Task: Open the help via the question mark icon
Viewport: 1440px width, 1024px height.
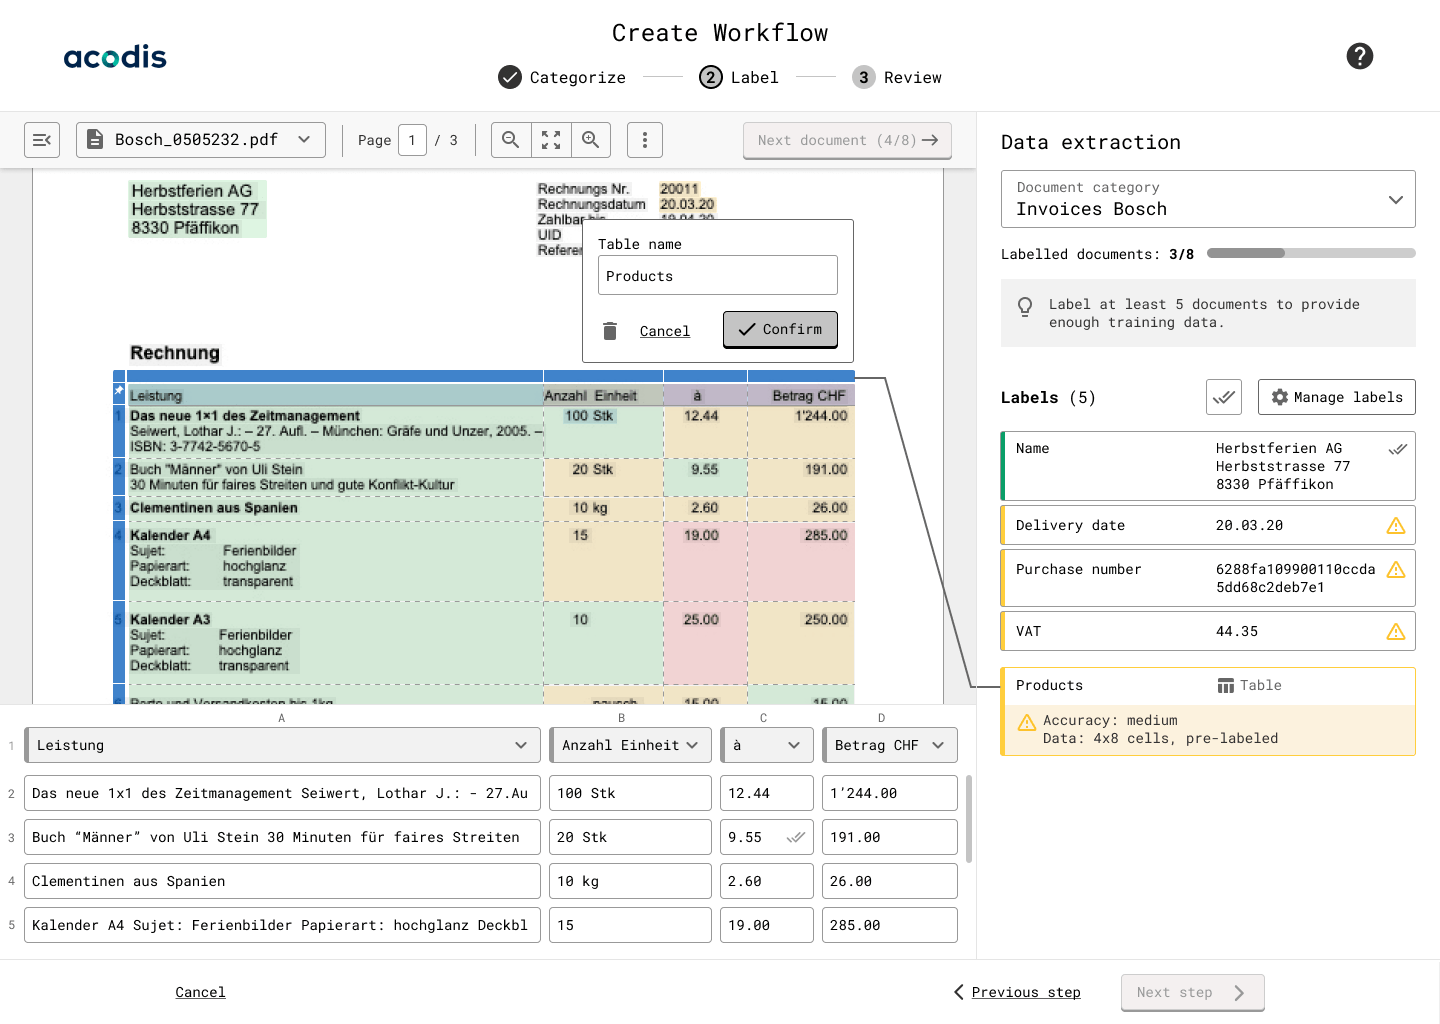Action: pyautogui.click(x=1360, y=56)
